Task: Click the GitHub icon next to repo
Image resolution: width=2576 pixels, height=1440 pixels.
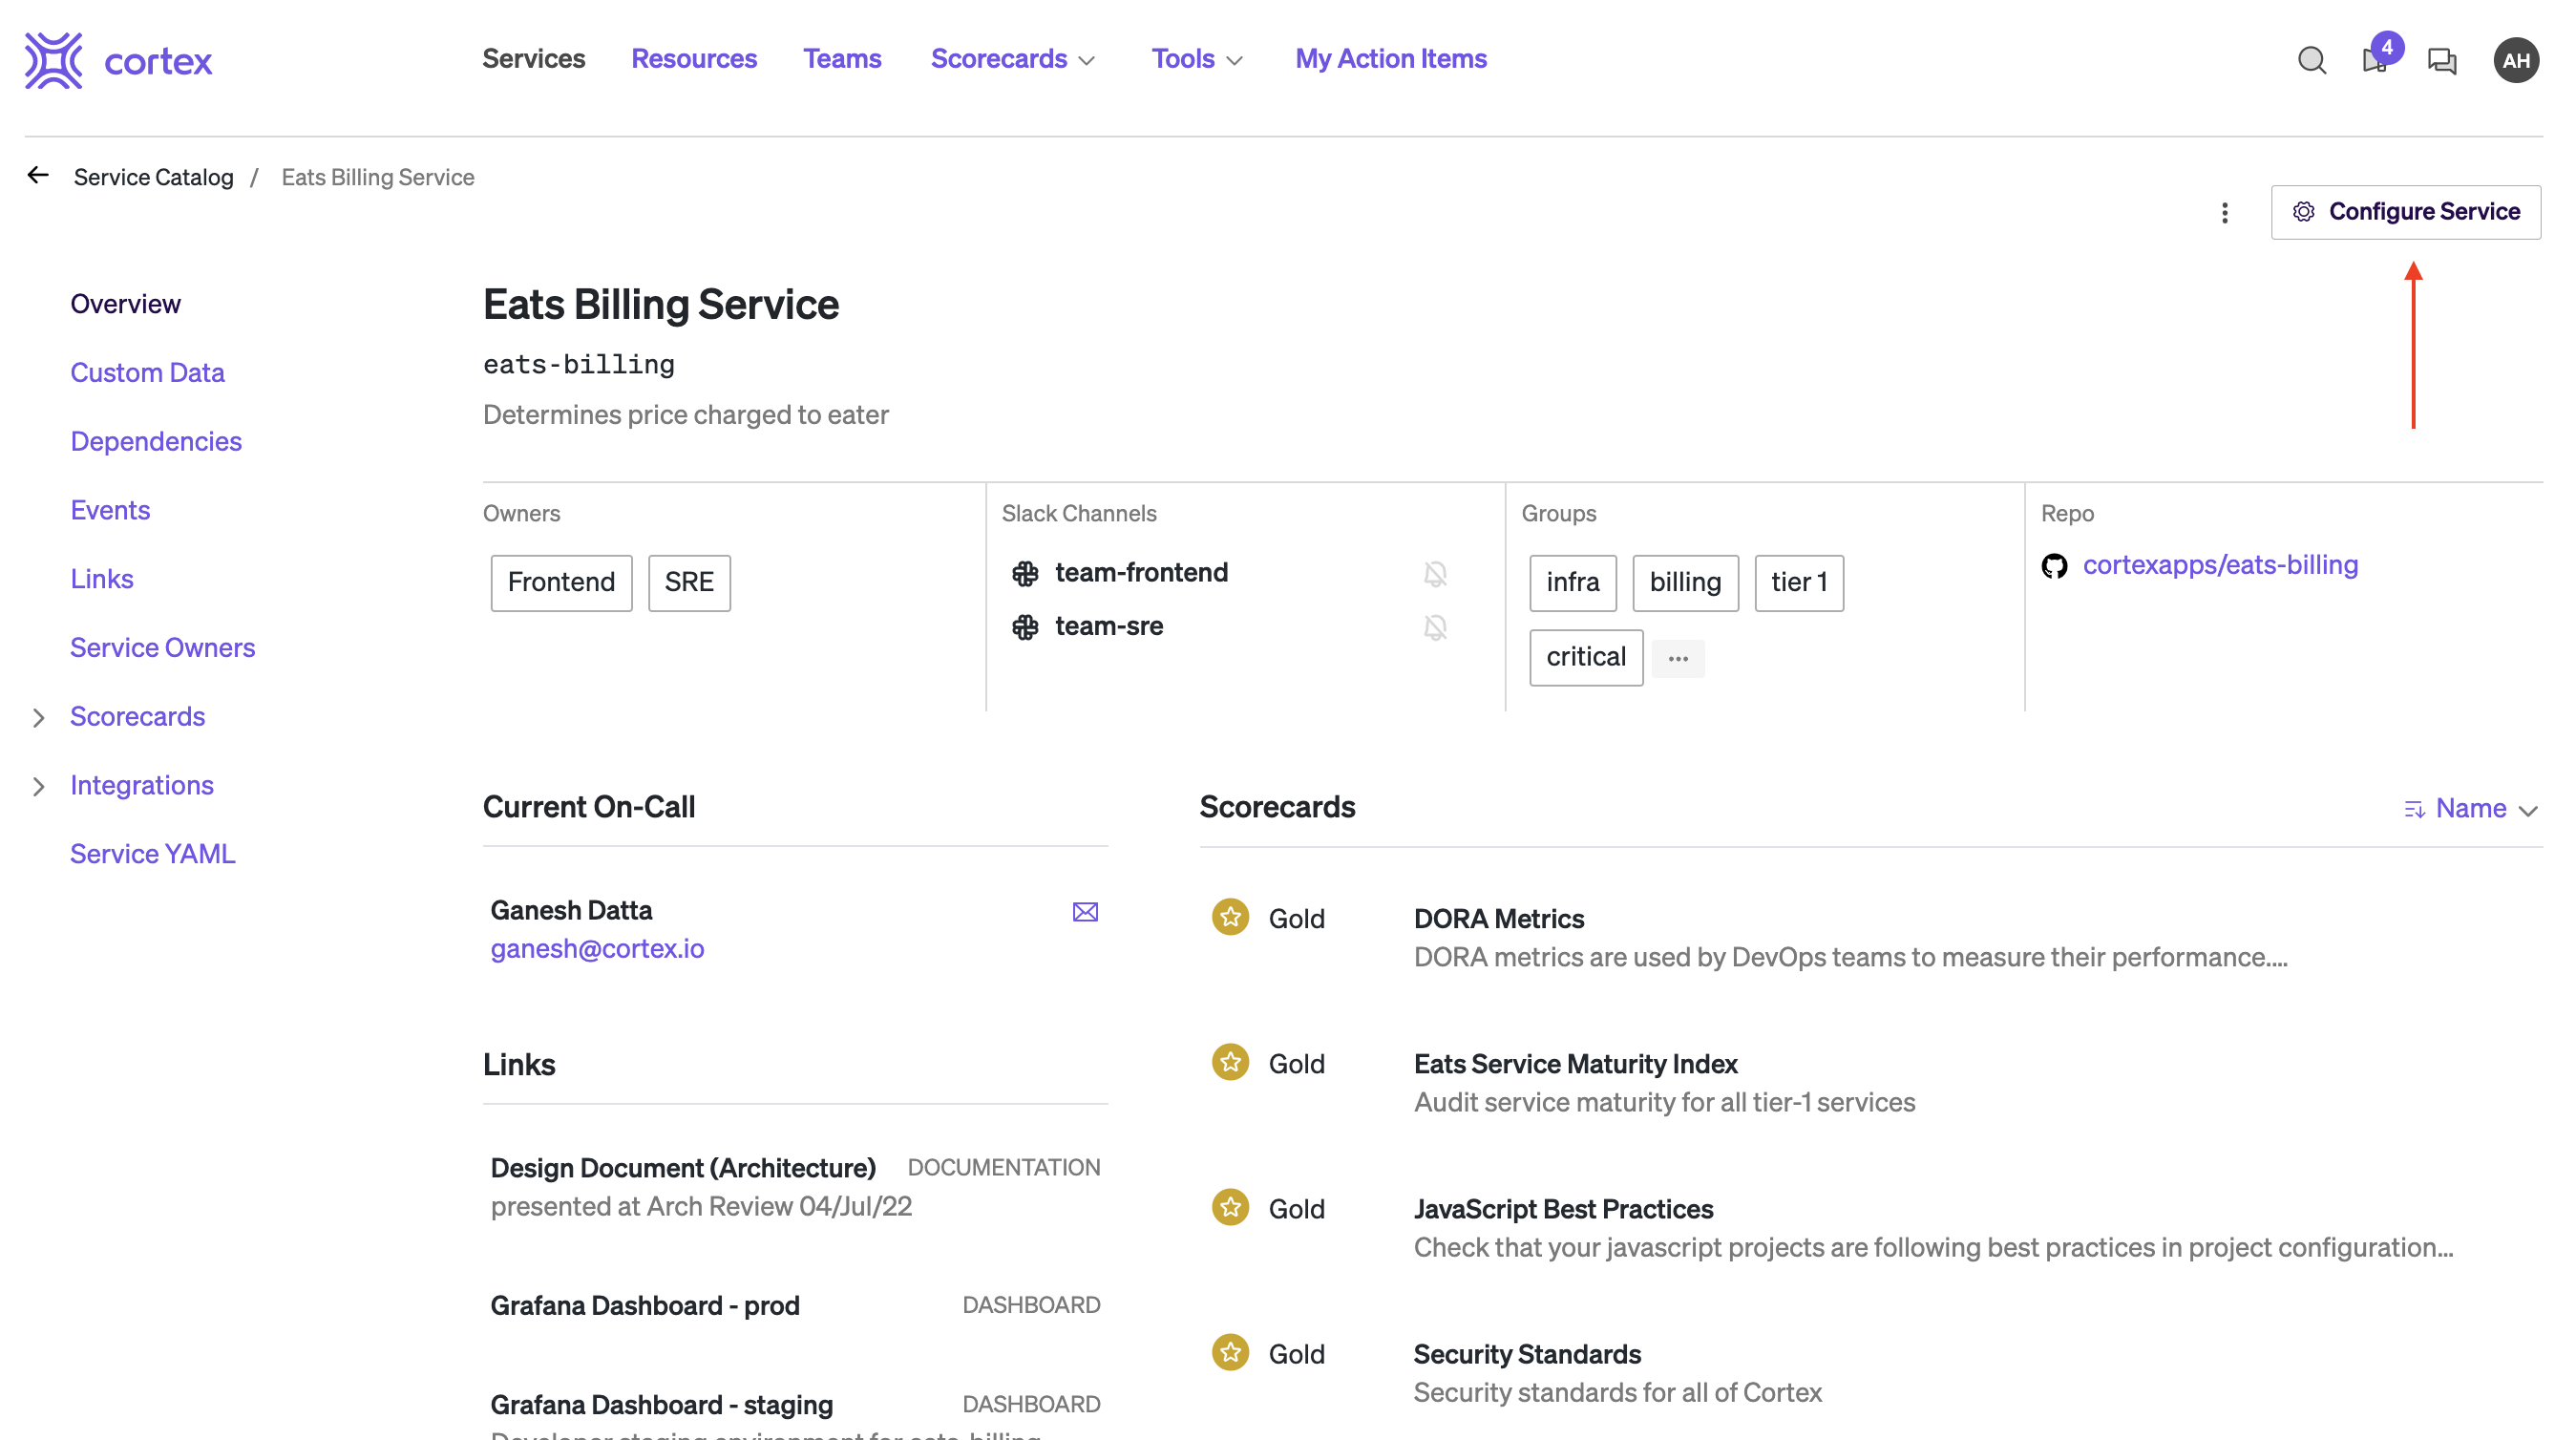Action: (x=2054, y=566)
